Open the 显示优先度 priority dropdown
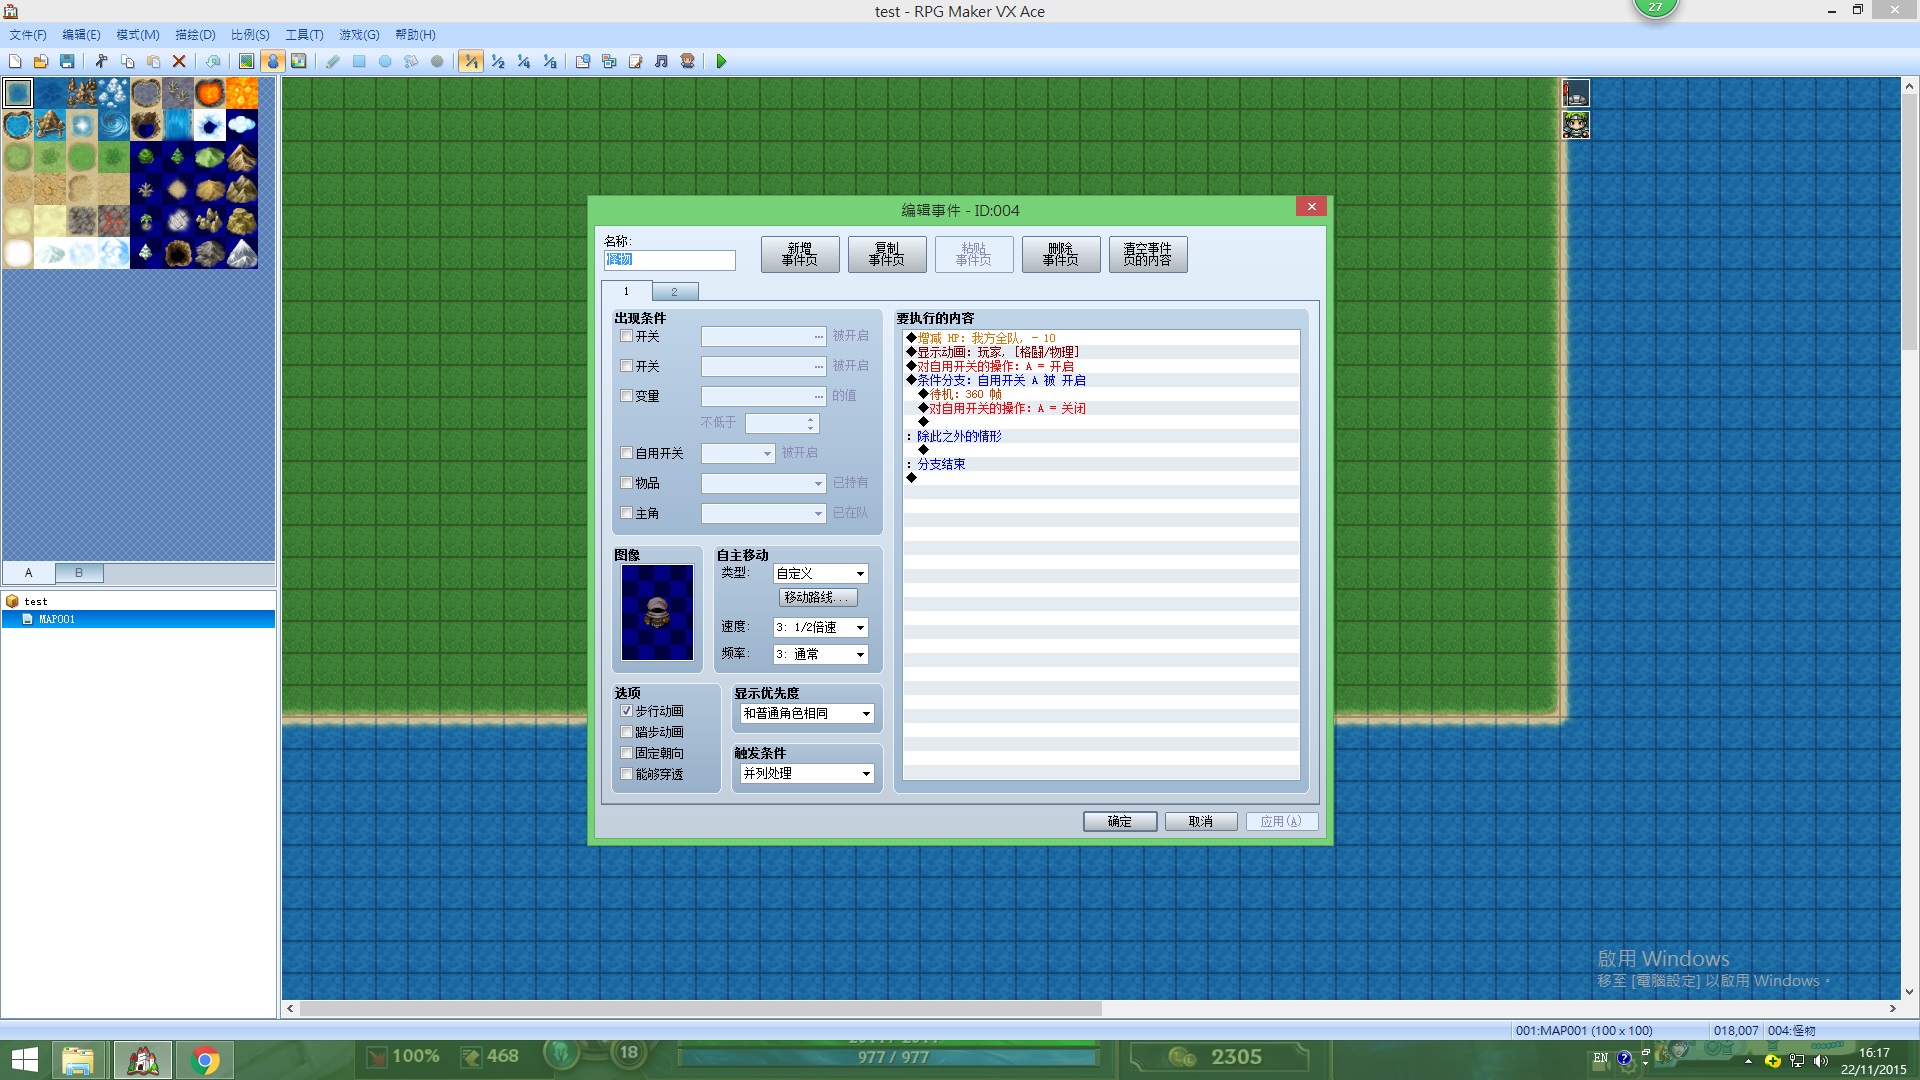The height and width of the screenshot is (1080, 1920). (807, 713)
